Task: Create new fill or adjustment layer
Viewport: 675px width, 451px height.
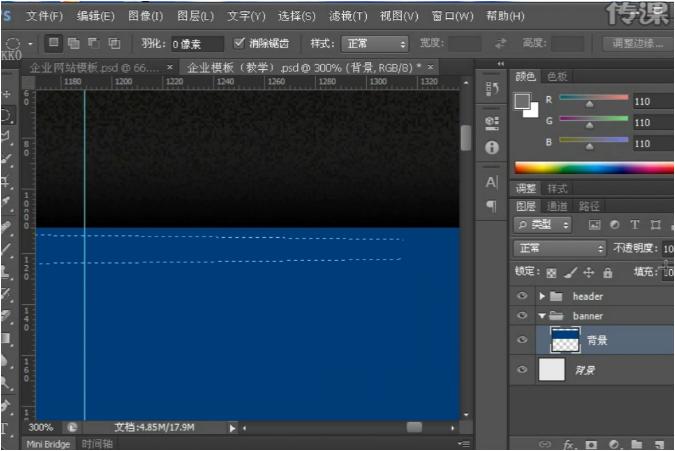Action: 614,445
